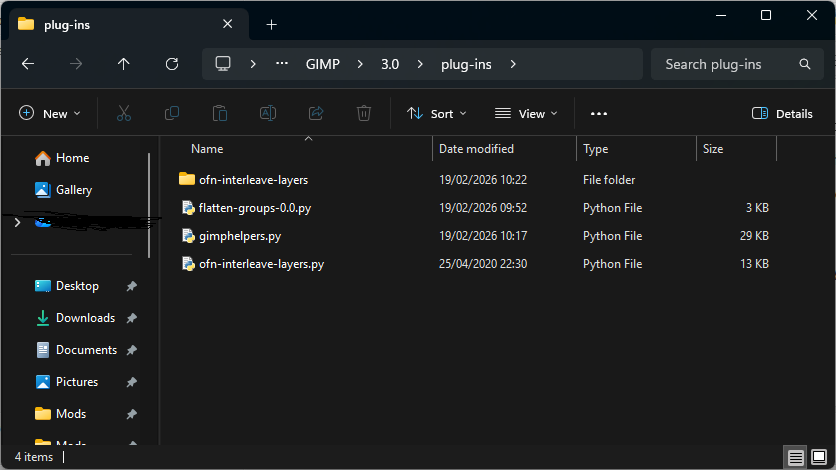The image size is (836, 470).
Task: Click the GIMP breadcrumb in address bar
Action: click(x=322, y=64)
